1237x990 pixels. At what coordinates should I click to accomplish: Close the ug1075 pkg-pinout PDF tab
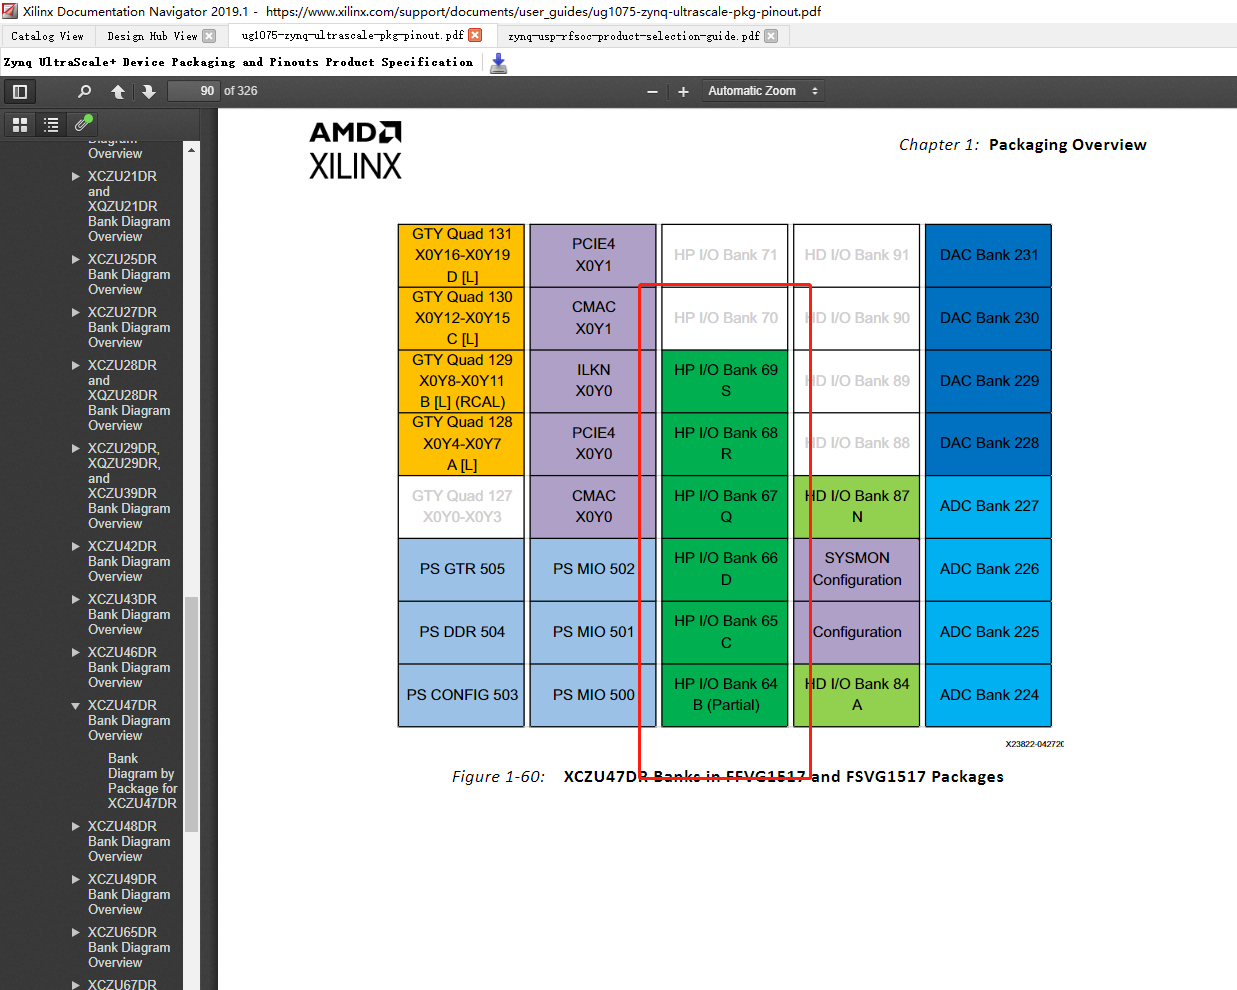(x=475, y=35)
